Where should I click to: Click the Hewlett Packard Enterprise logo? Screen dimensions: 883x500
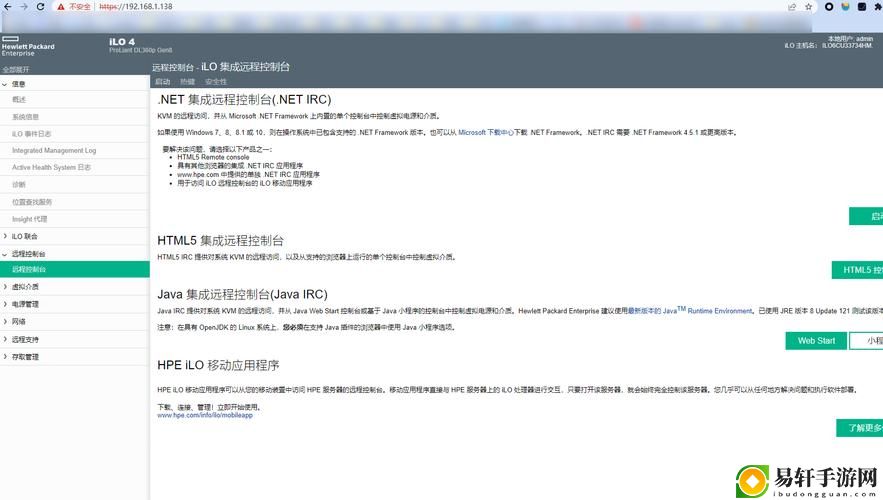pos(28,47)
